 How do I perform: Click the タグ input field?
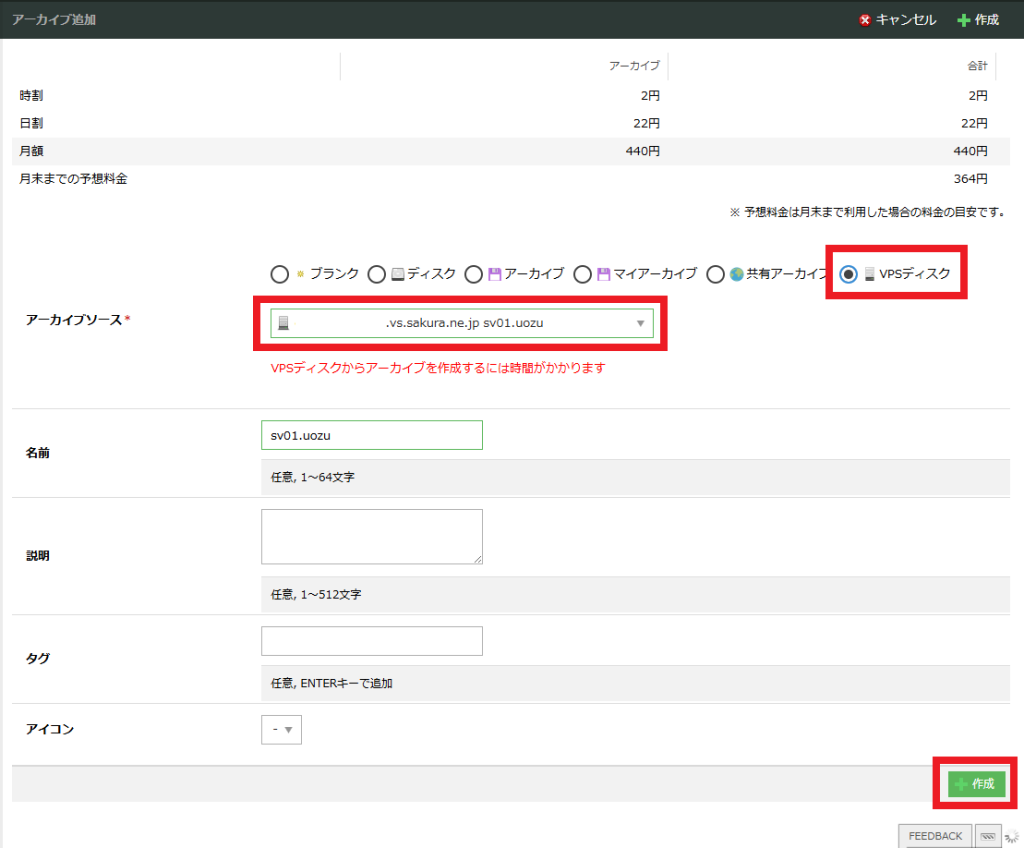click(x=371, y=641)
